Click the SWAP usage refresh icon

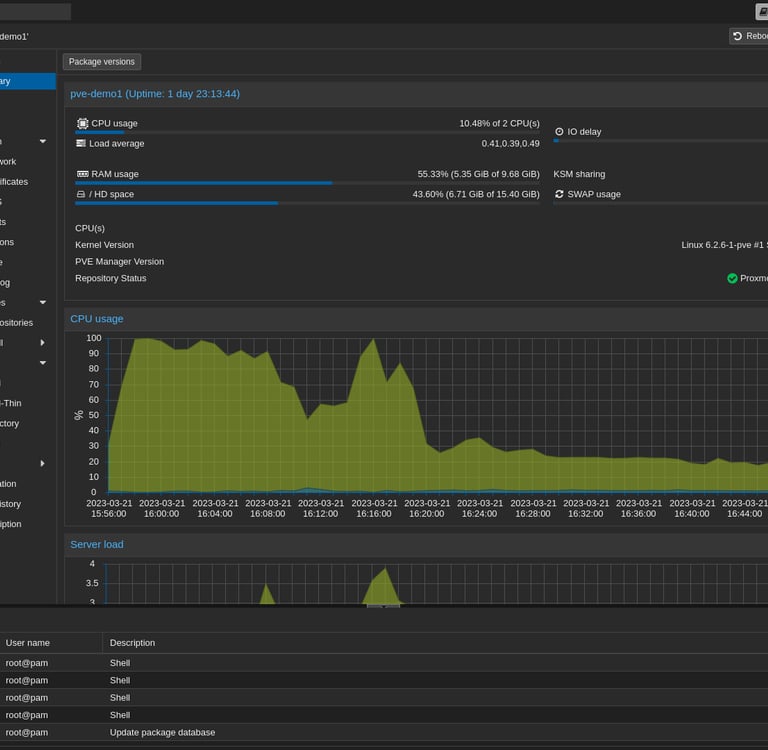(x=559, y=194)
